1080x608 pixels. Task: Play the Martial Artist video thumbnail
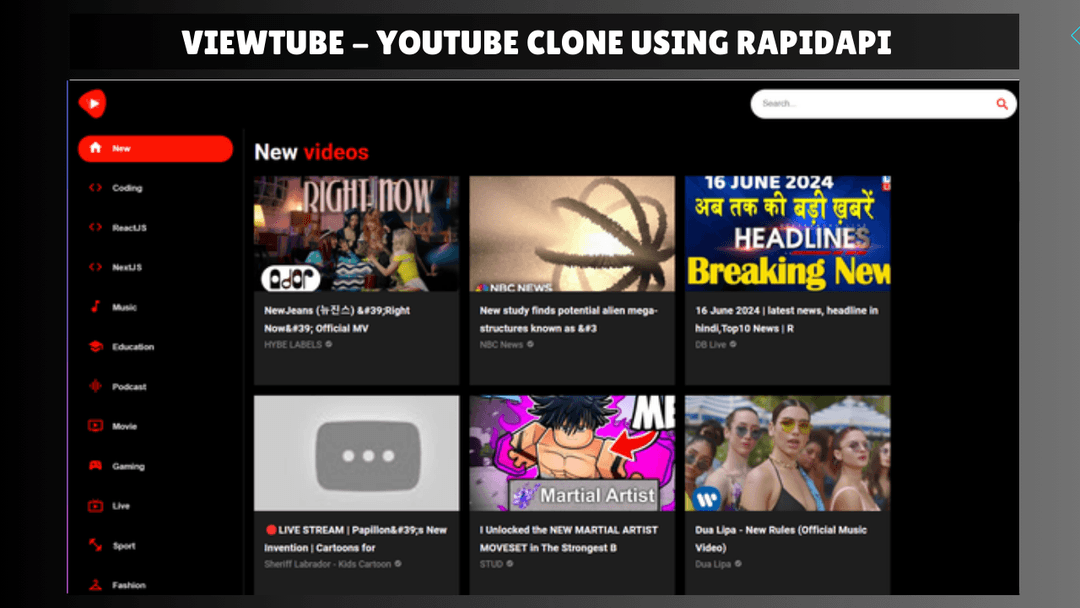(x=572, y=453)
